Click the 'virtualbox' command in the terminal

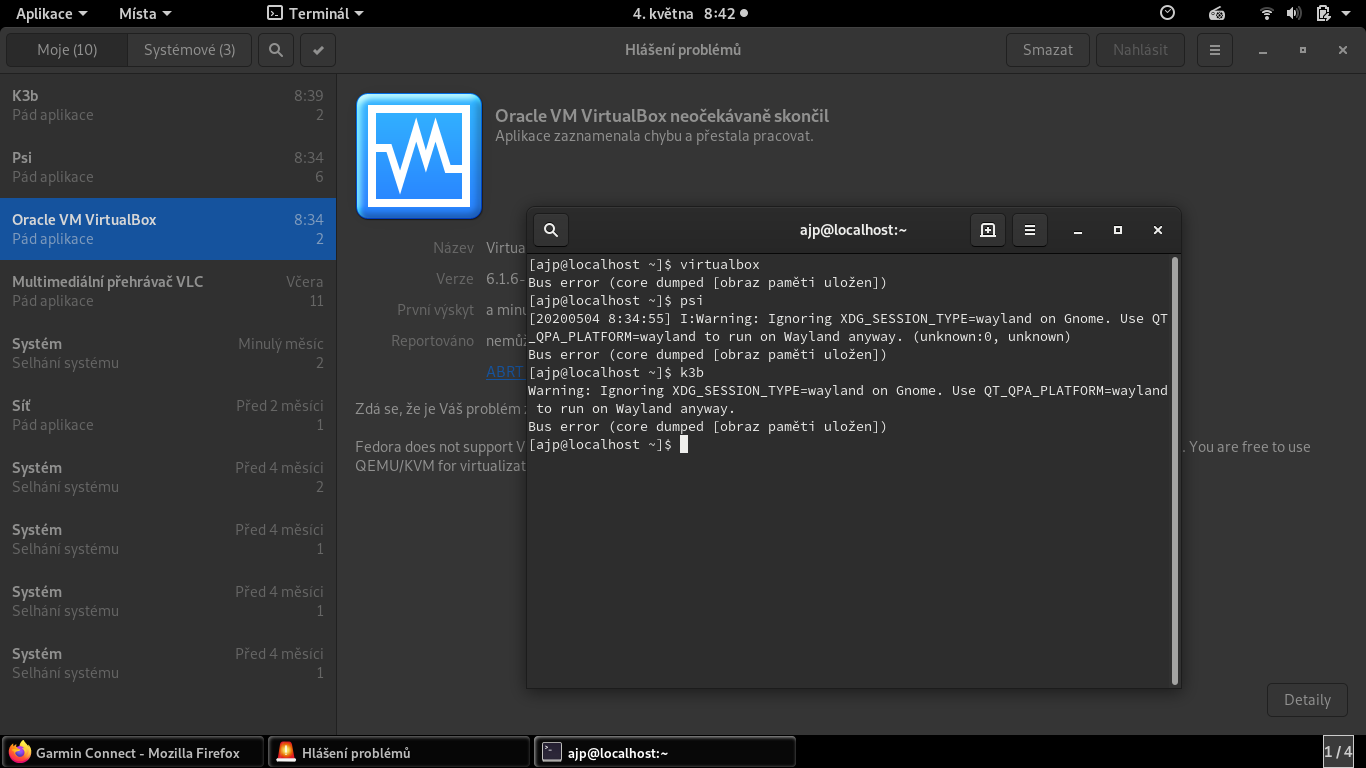click(720, 265)
